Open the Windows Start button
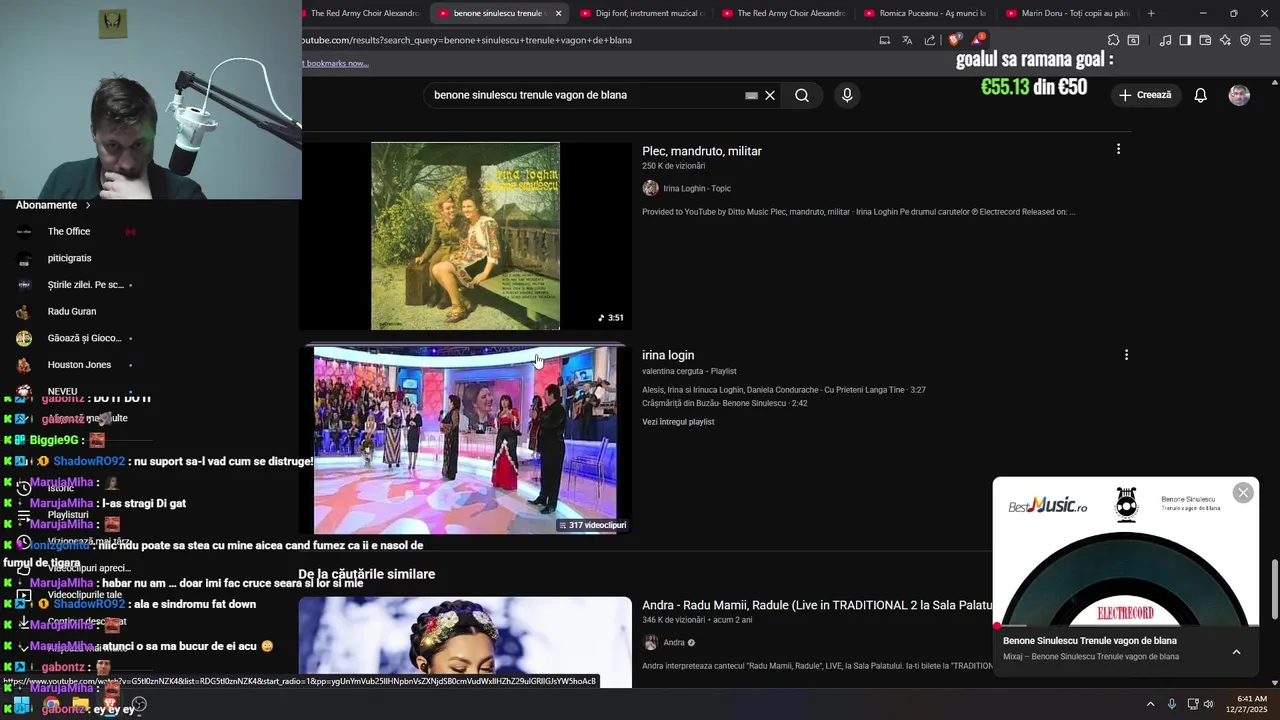 (x=22, y=705)
